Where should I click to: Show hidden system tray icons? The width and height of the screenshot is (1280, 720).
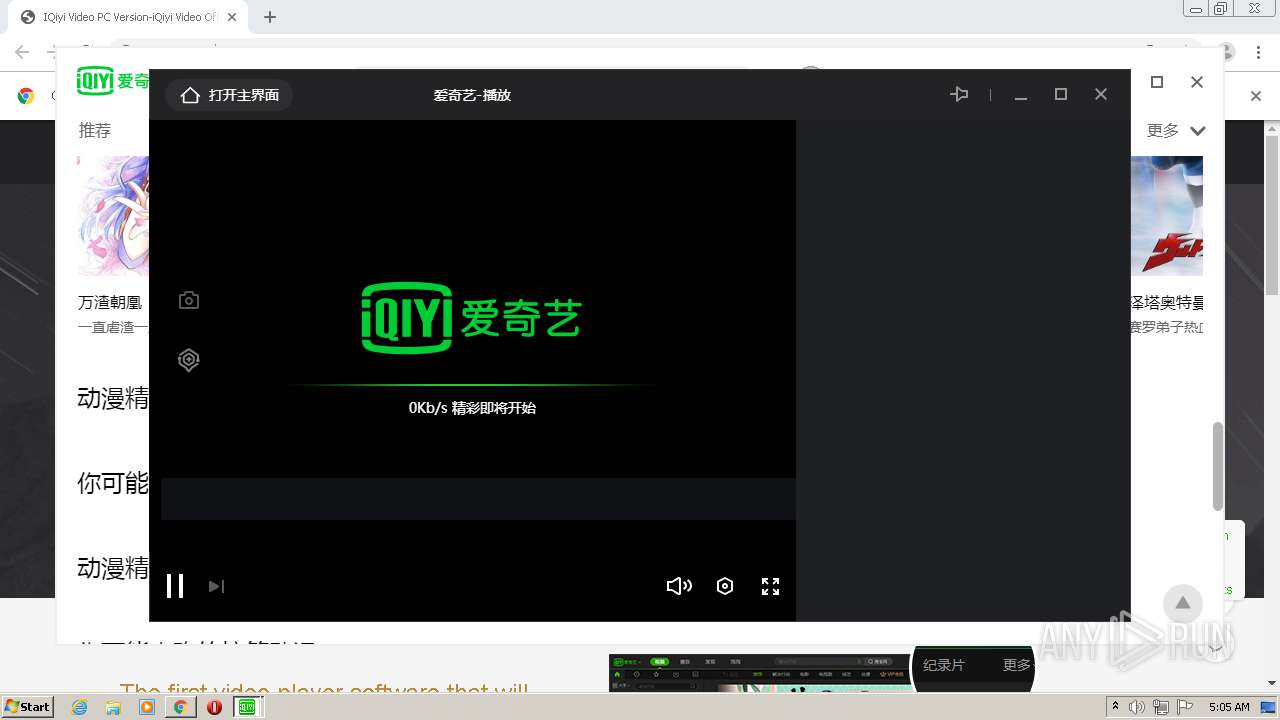pos(1115,707)
